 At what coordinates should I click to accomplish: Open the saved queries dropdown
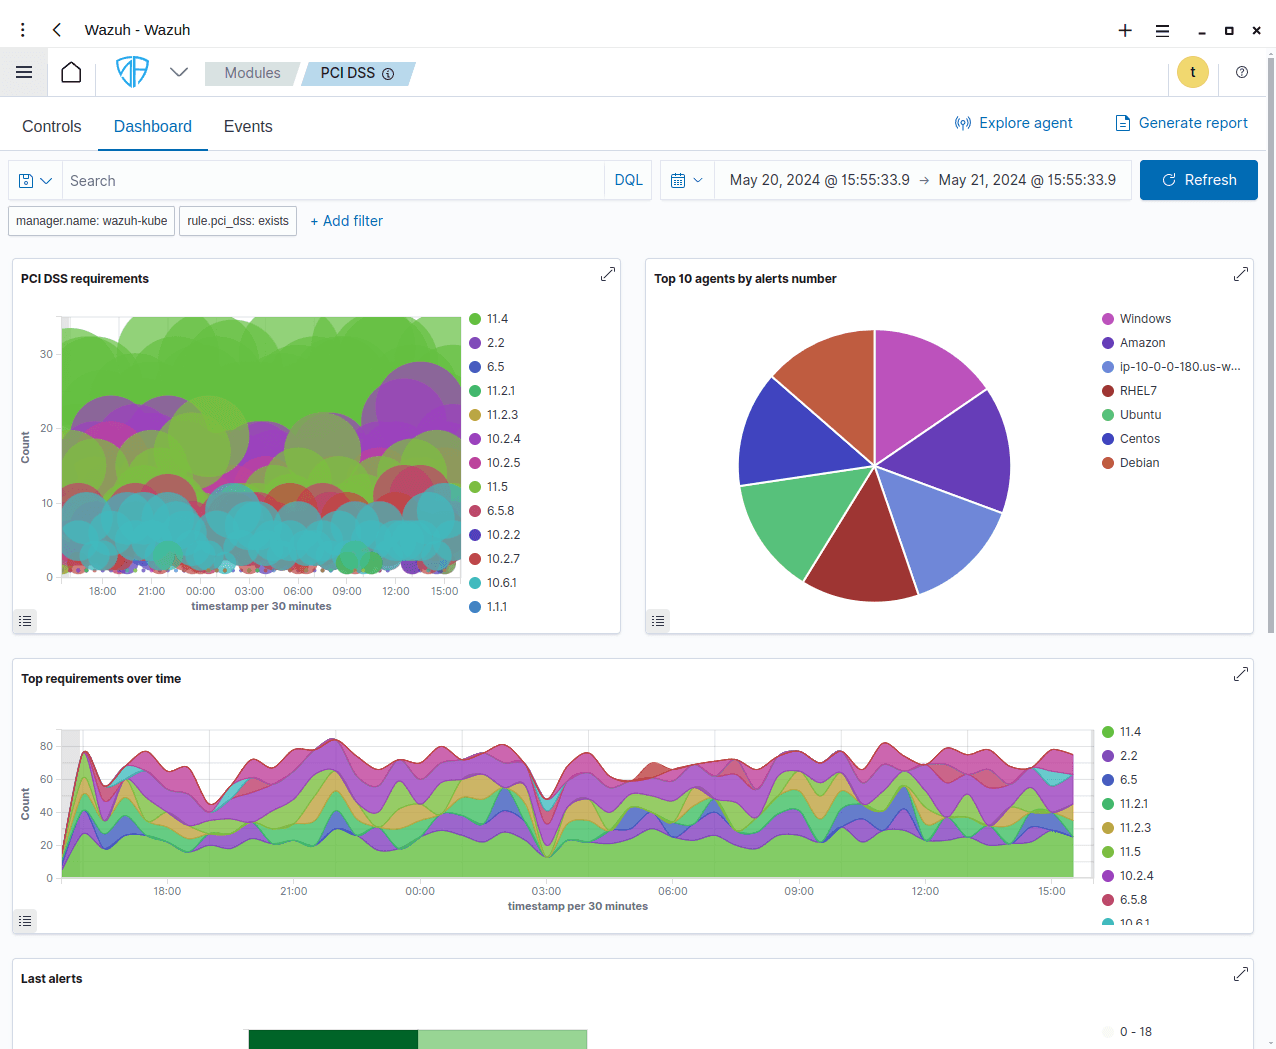coord(35,181)
